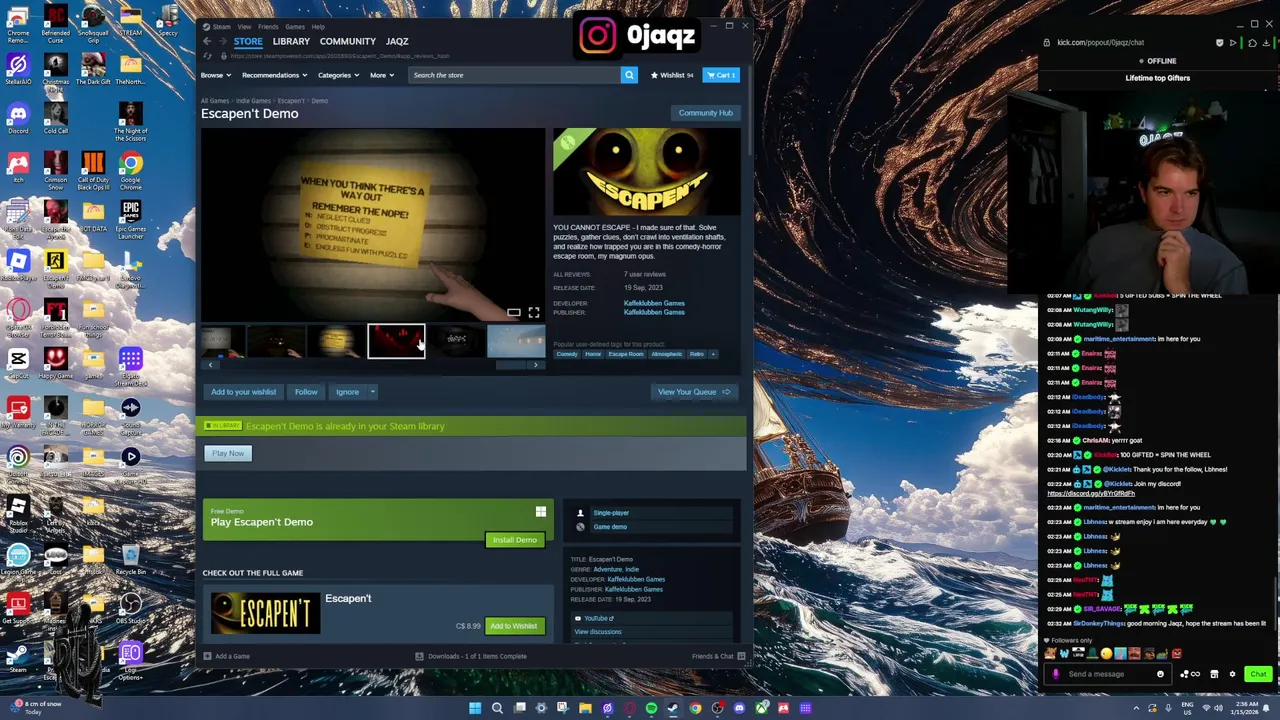This screenshot has width=1280, height=720.
Task: Open Kick chat settings gear
Action: 1232,674
